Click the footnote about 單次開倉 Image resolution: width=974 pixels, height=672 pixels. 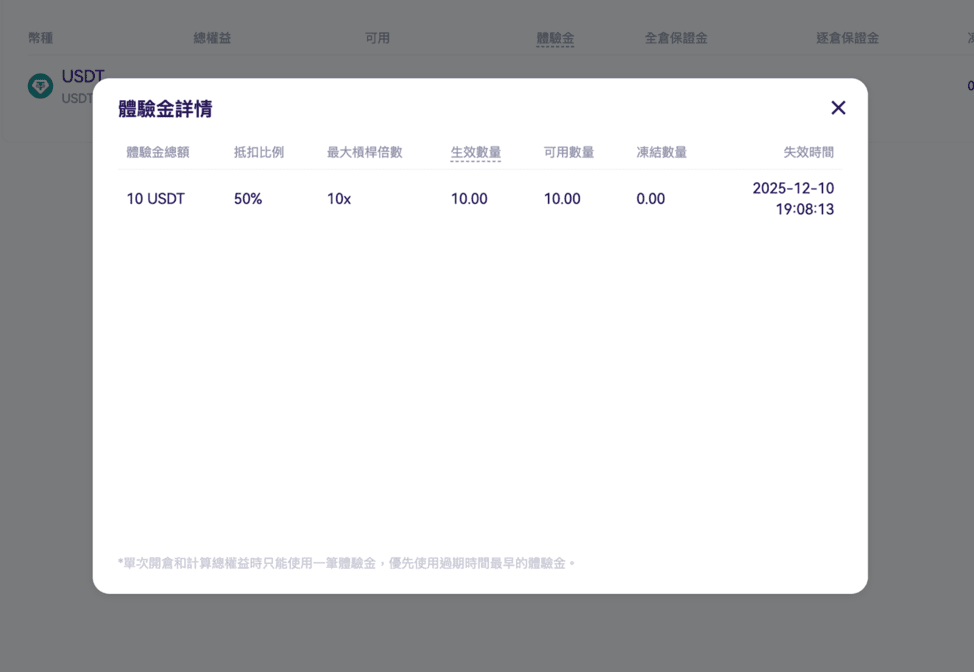pos(346,563)
